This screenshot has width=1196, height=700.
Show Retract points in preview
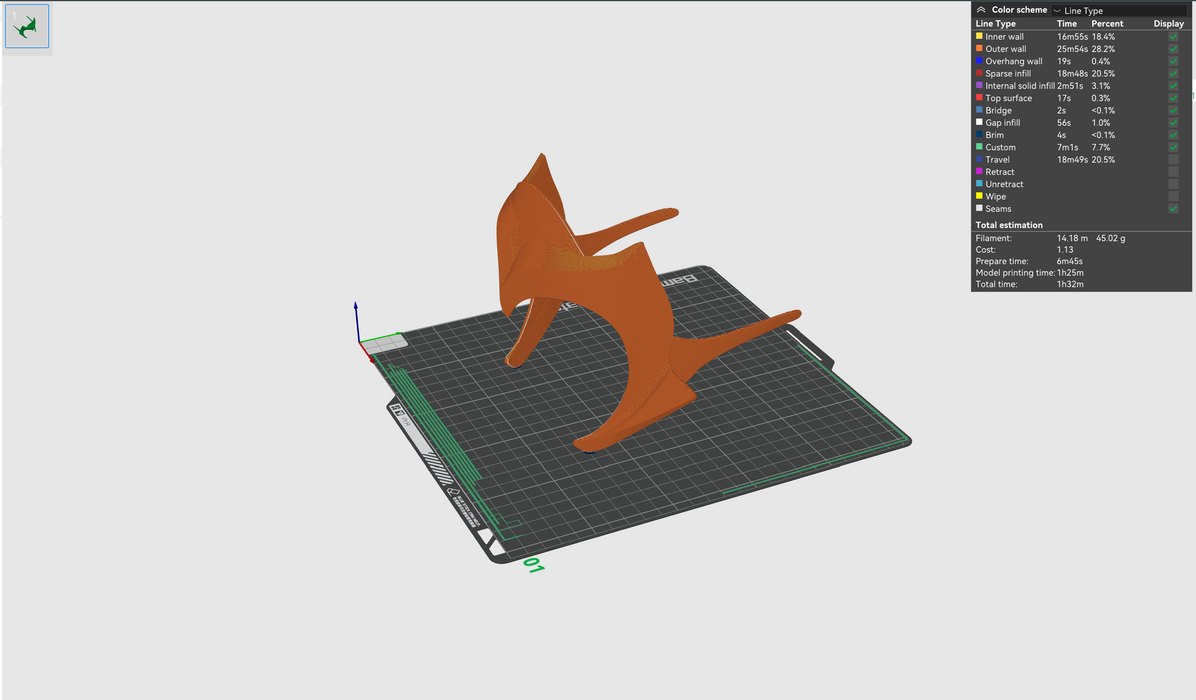pyautogui.click(x=1173, y=172)
